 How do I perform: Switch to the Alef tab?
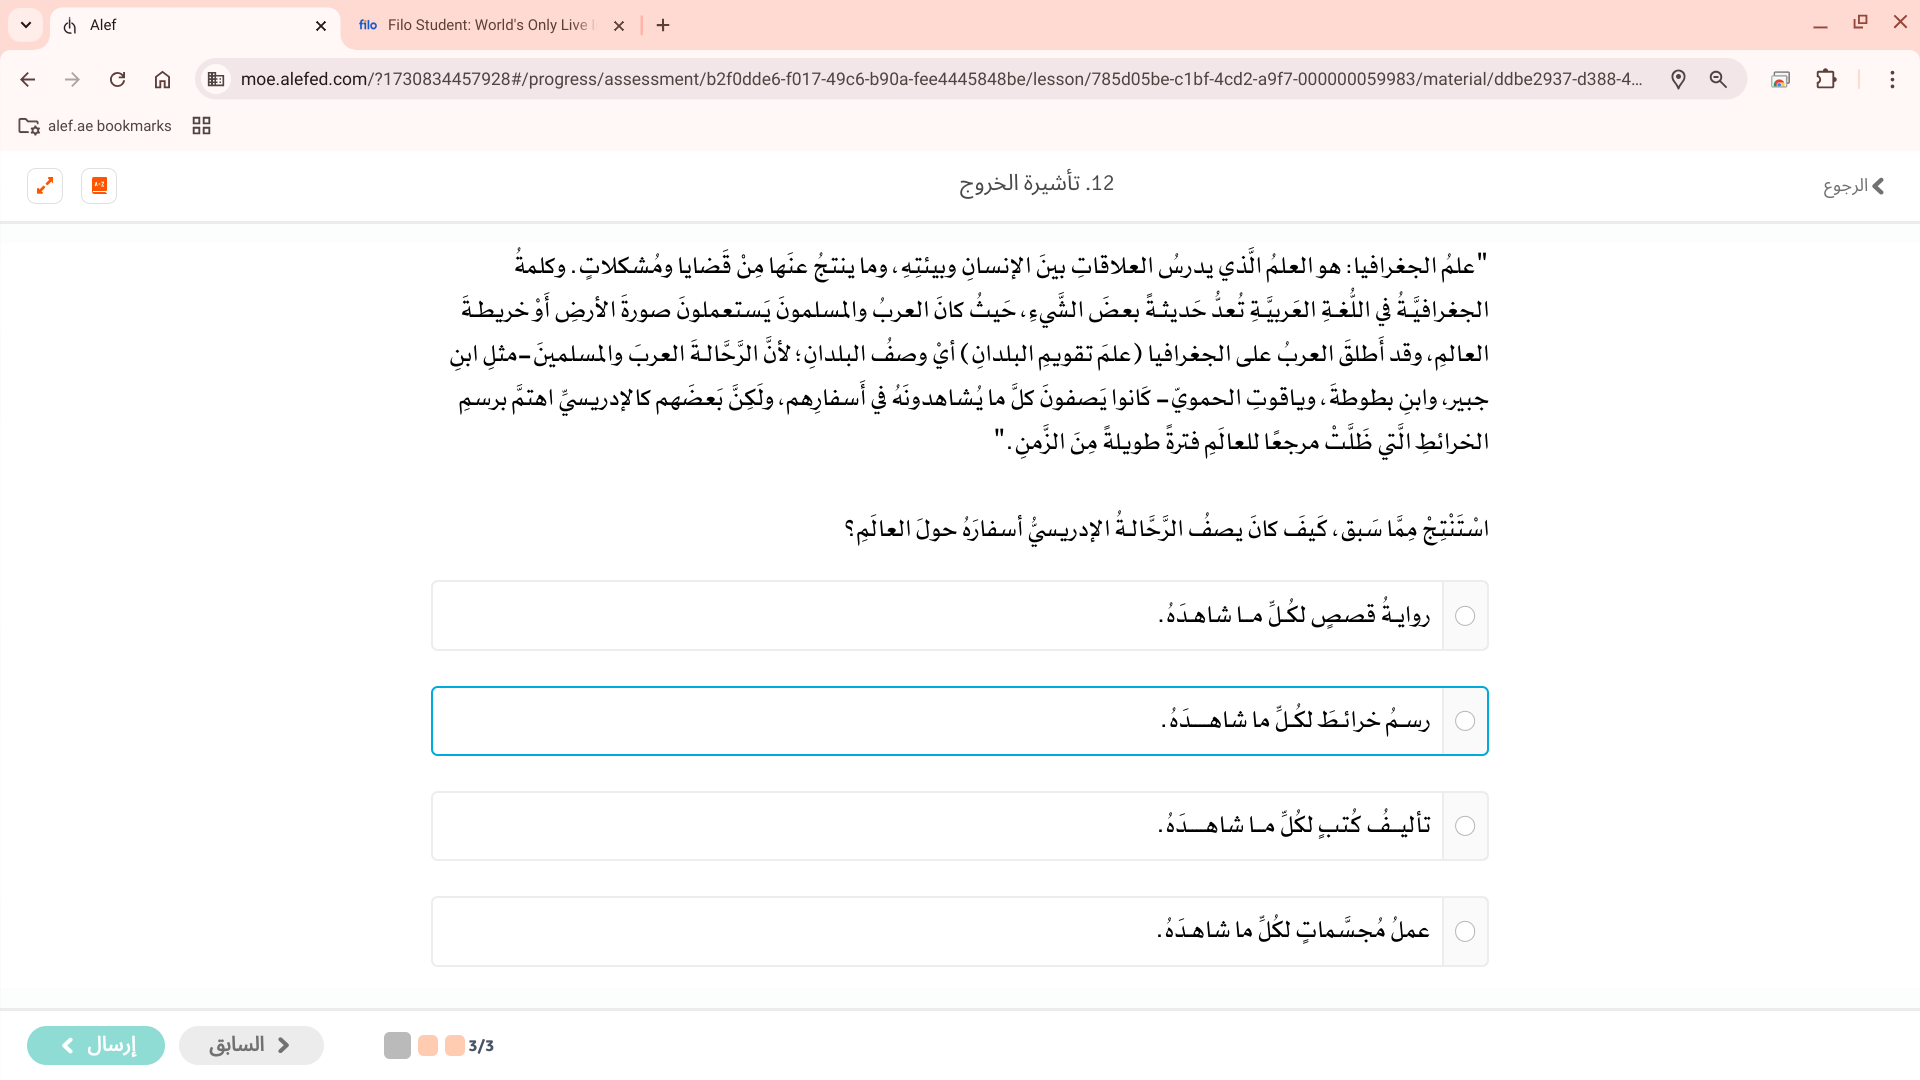pyautogui.click(x=195, y=26)
